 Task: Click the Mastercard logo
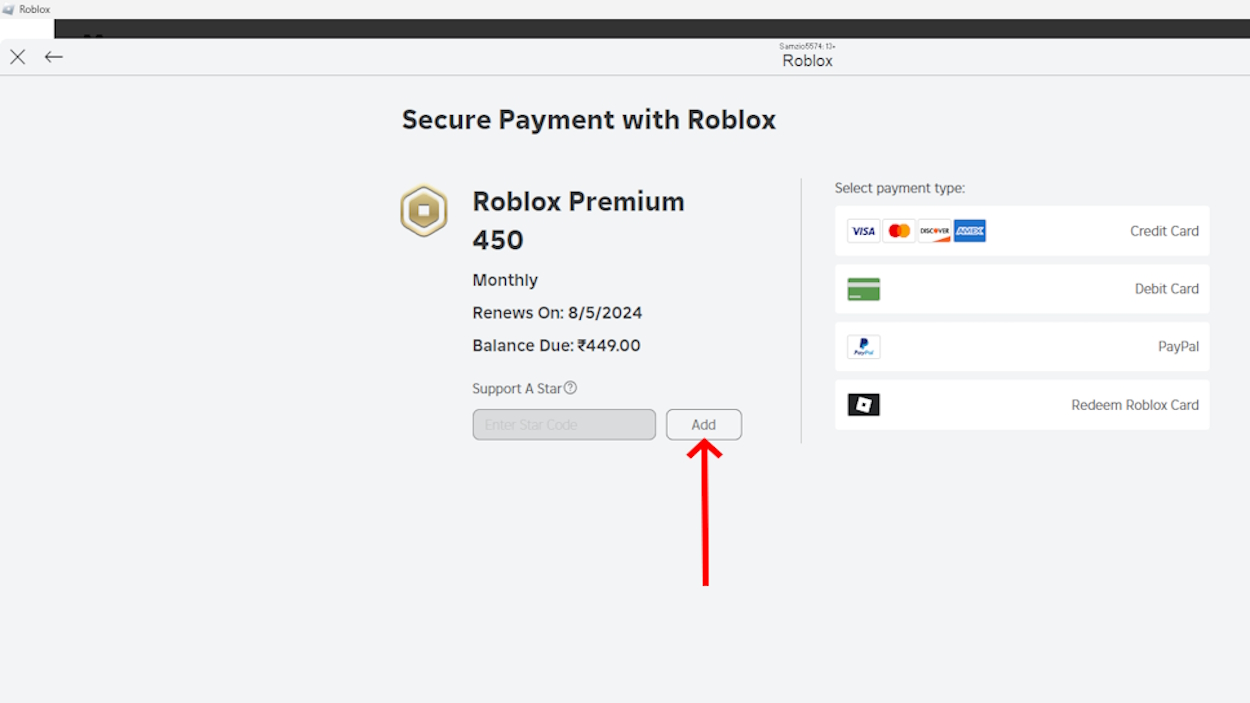899,231
